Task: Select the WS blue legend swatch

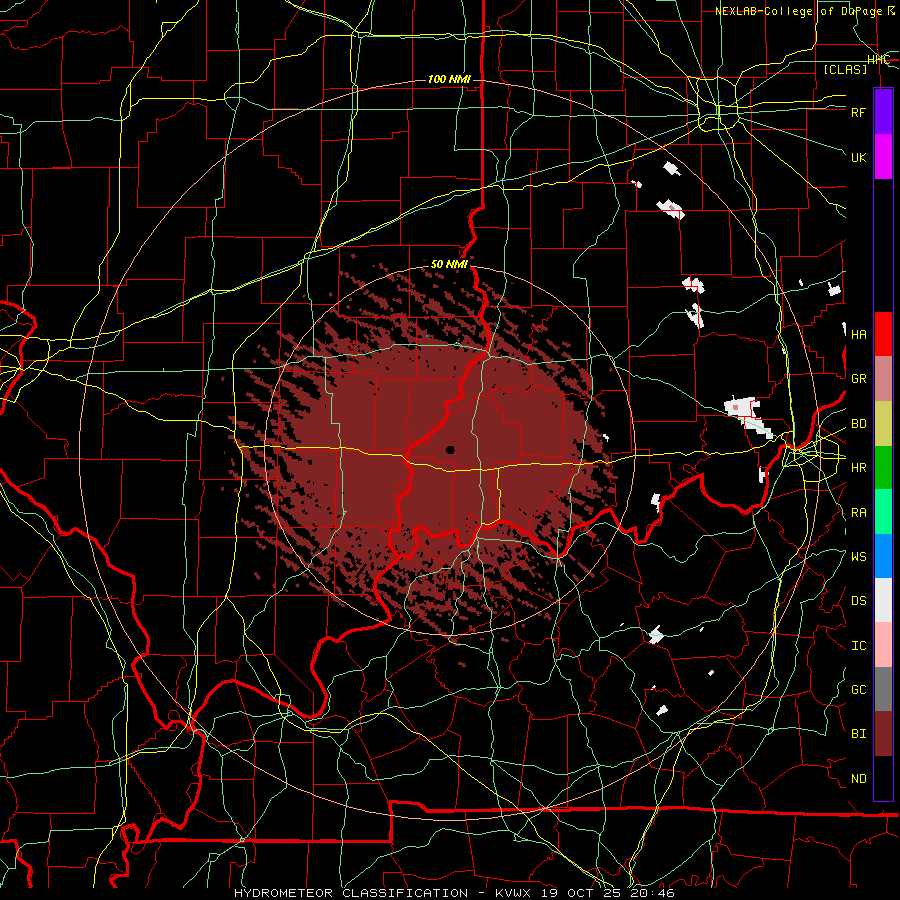Action: coord(883,556)
